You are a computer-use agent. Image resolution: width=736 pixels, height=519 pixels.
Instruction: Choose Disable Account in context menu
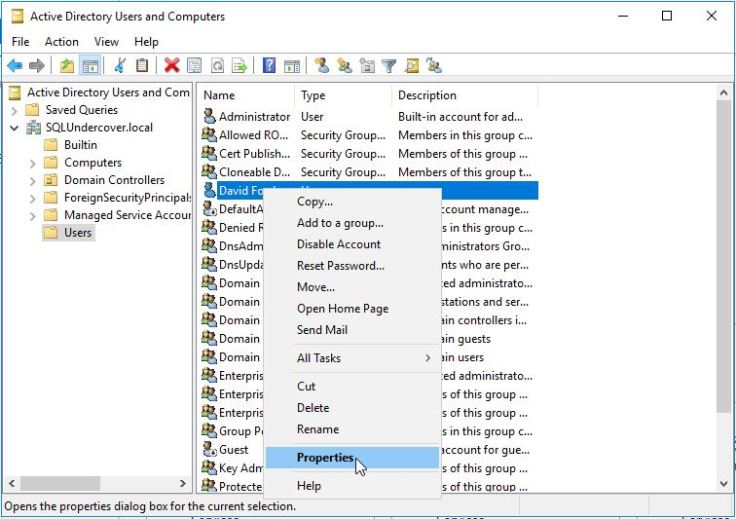click(x=353, y=244)
